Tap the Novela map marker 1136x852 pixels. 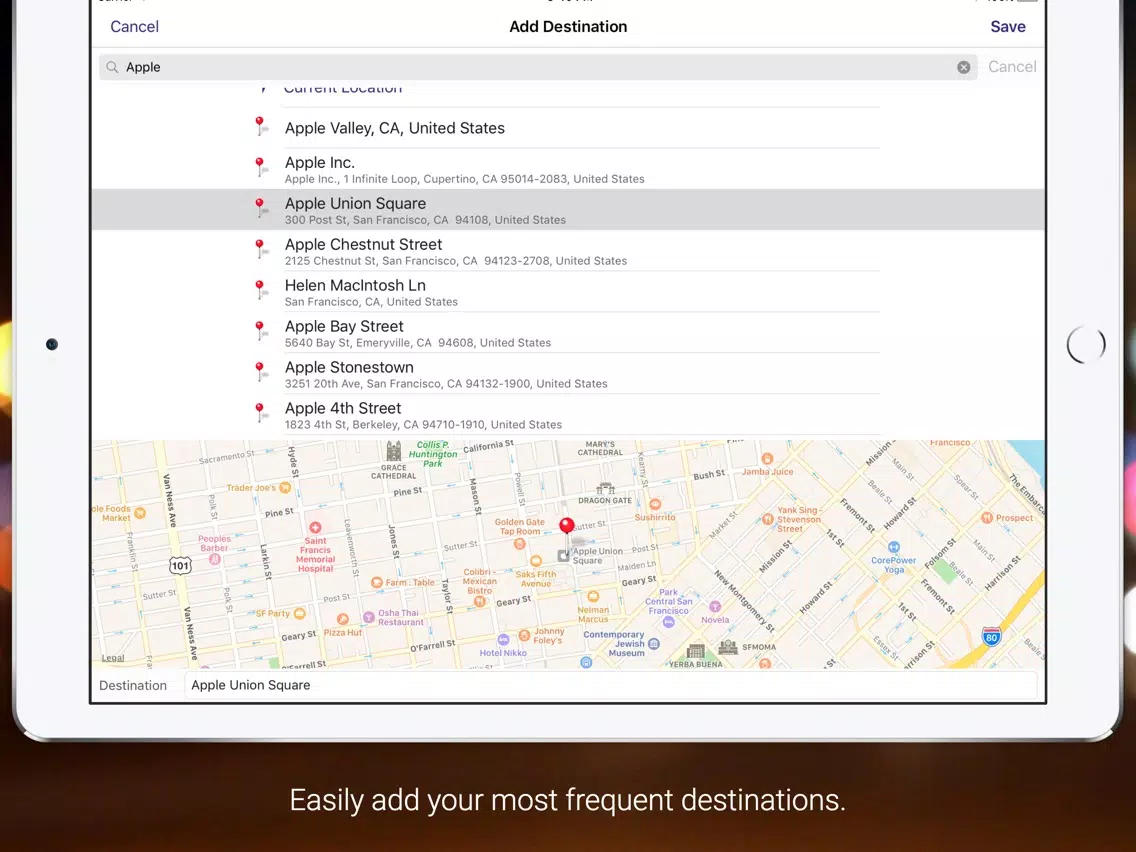(715, 606)
